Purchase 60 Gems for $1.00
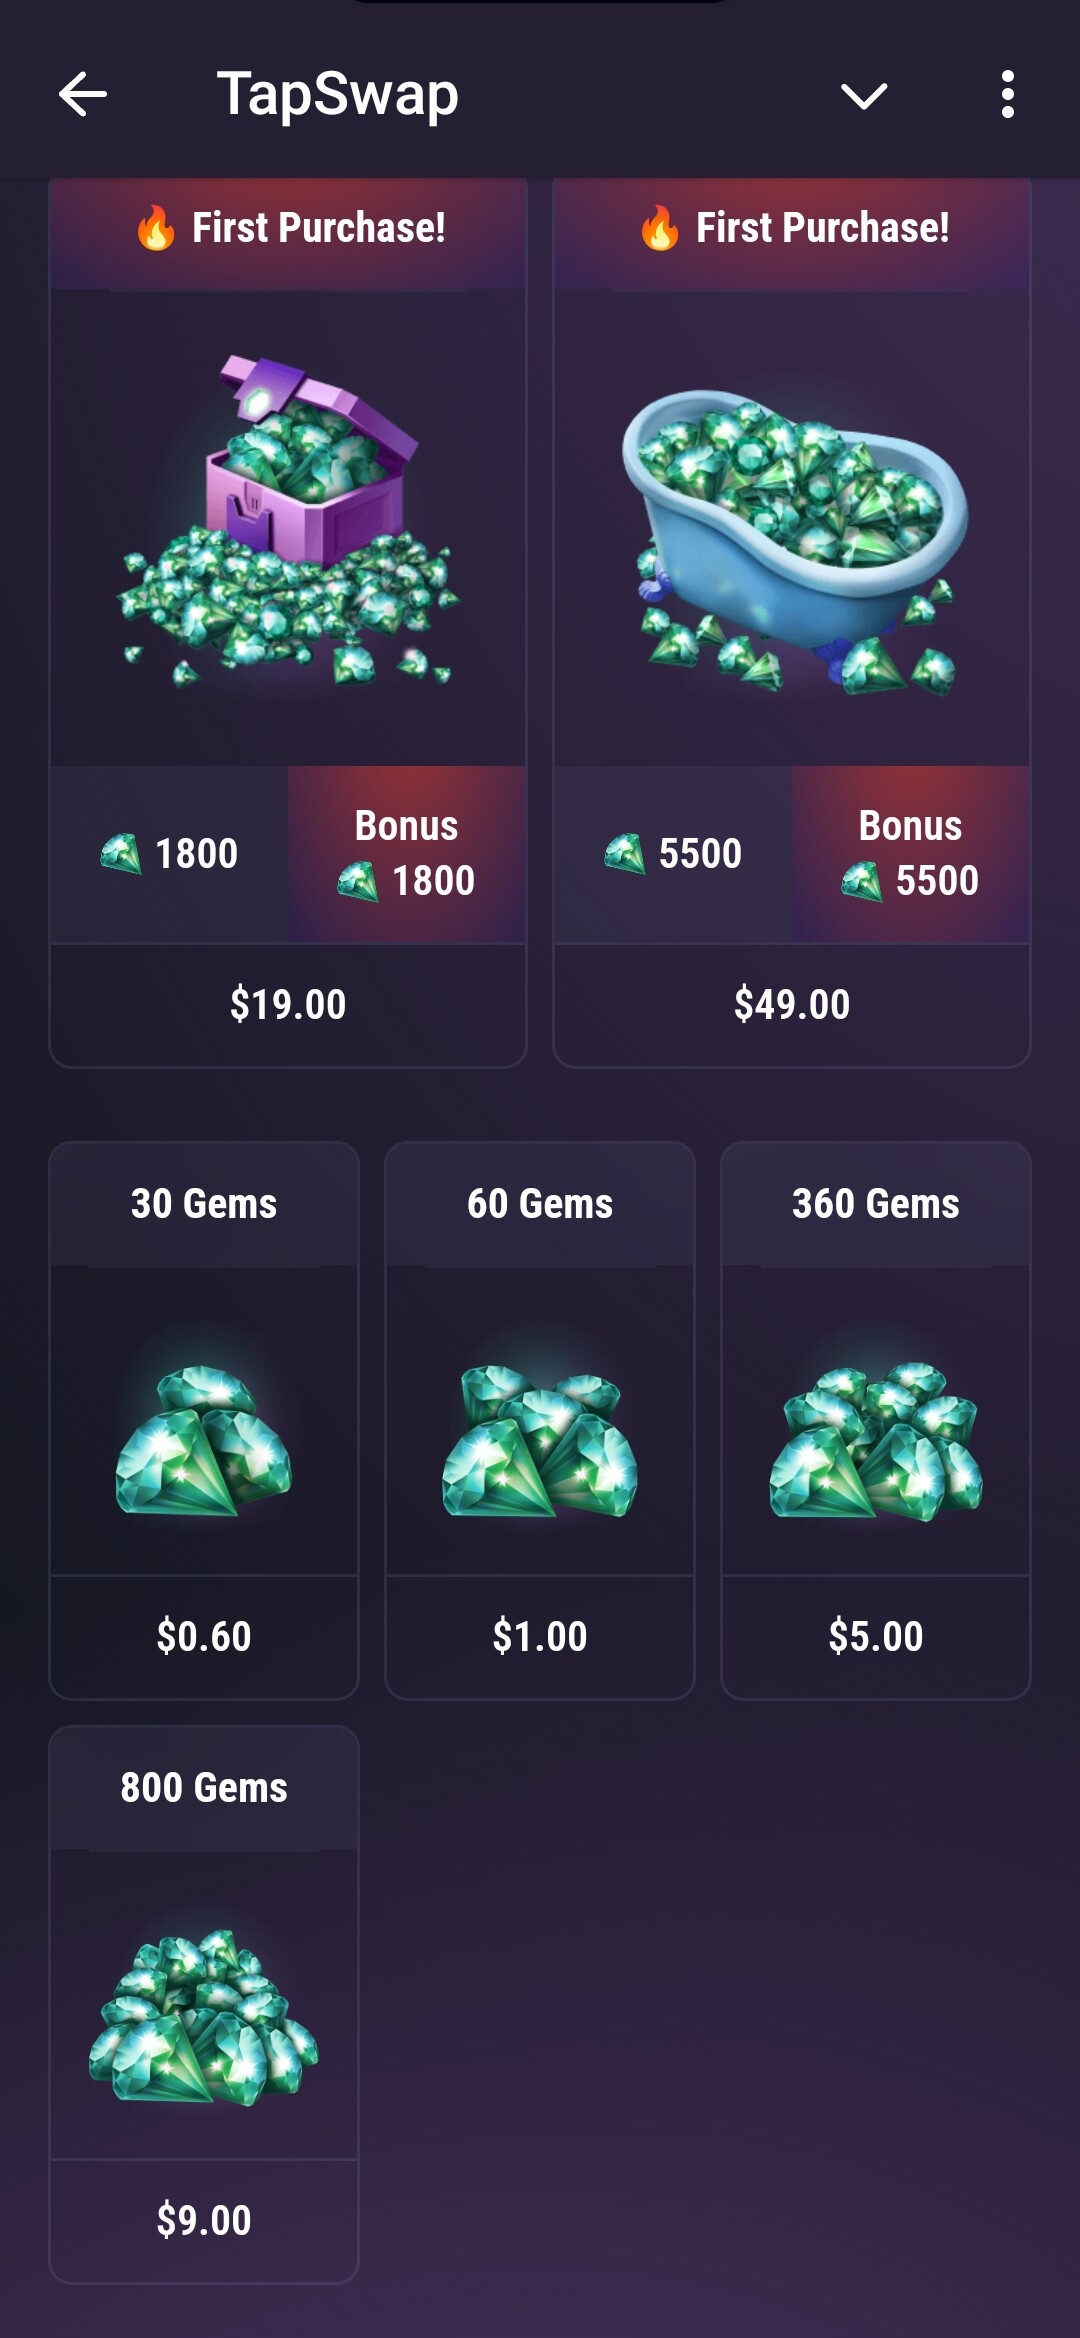Screen dimensions: 1080x2338 click(540, 1637)
